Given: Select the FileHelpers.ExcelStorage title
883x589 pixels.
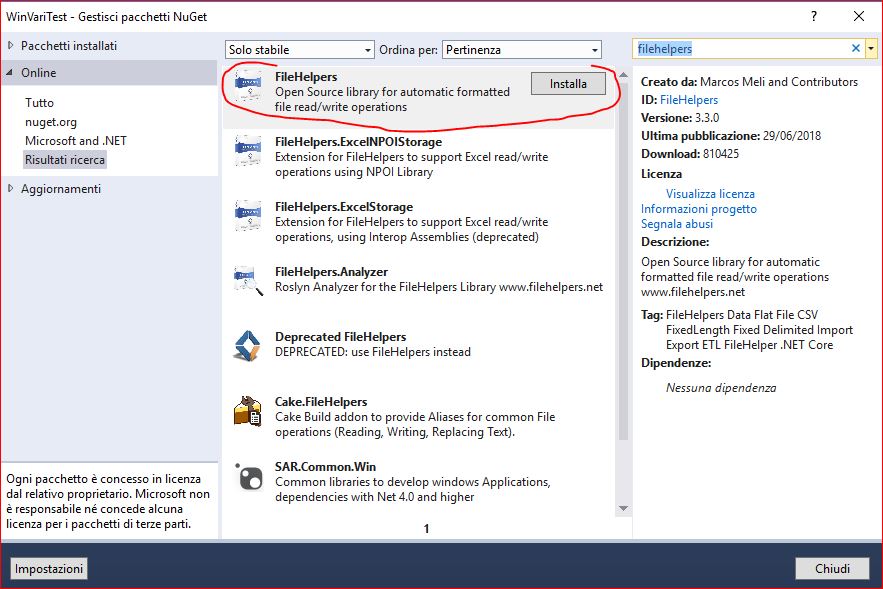Looking at the screenshot, I should (344, 207).
